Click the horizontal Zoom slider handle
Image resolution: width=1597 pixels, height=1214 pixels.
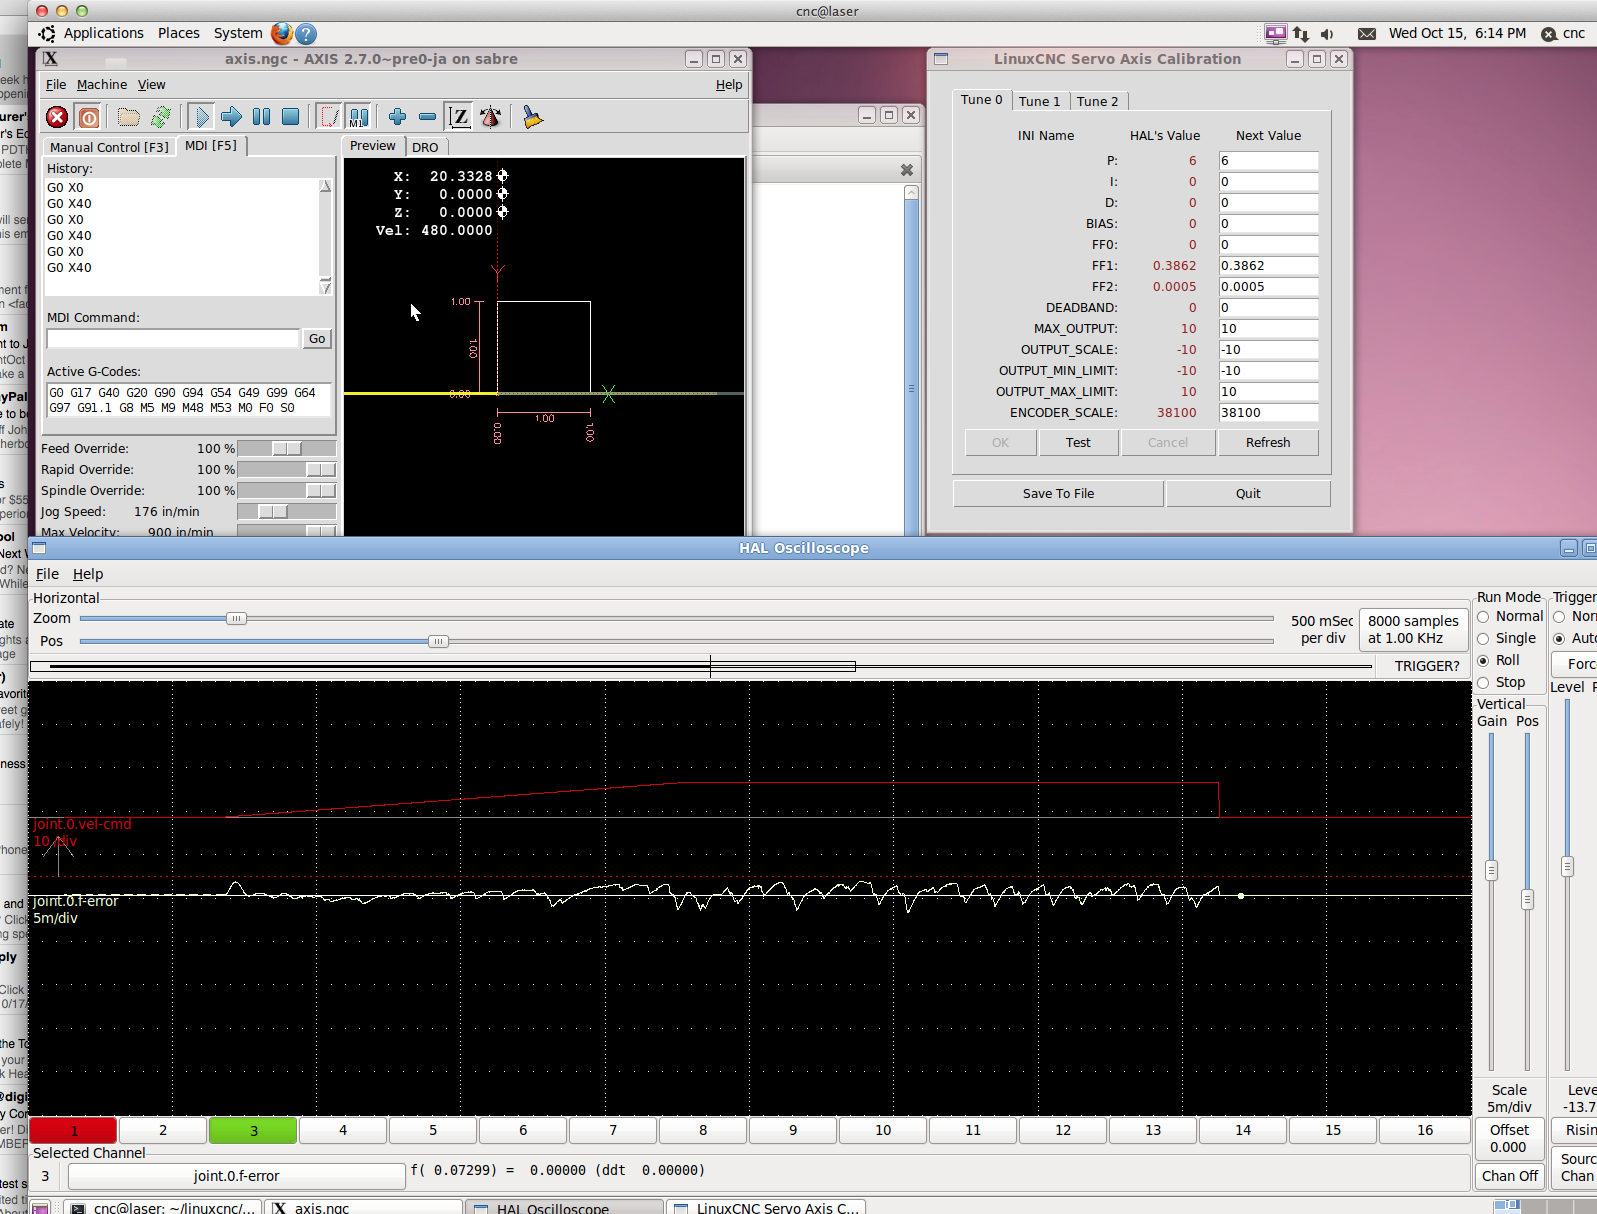[236, 619]
